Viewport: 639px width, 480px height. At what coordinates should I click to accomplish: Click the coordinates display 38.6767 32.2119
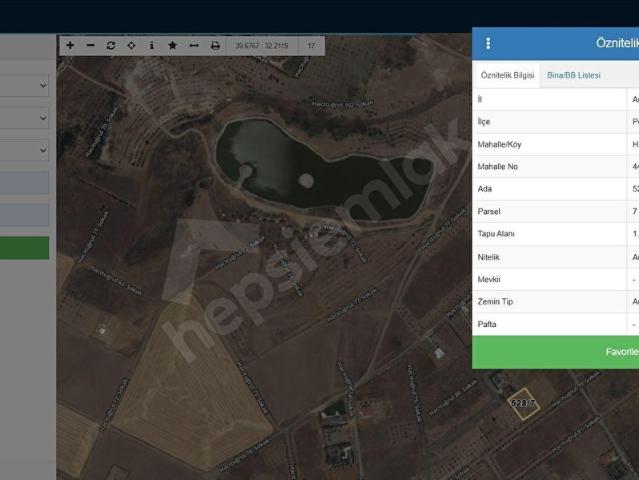(x=262, y=46)
